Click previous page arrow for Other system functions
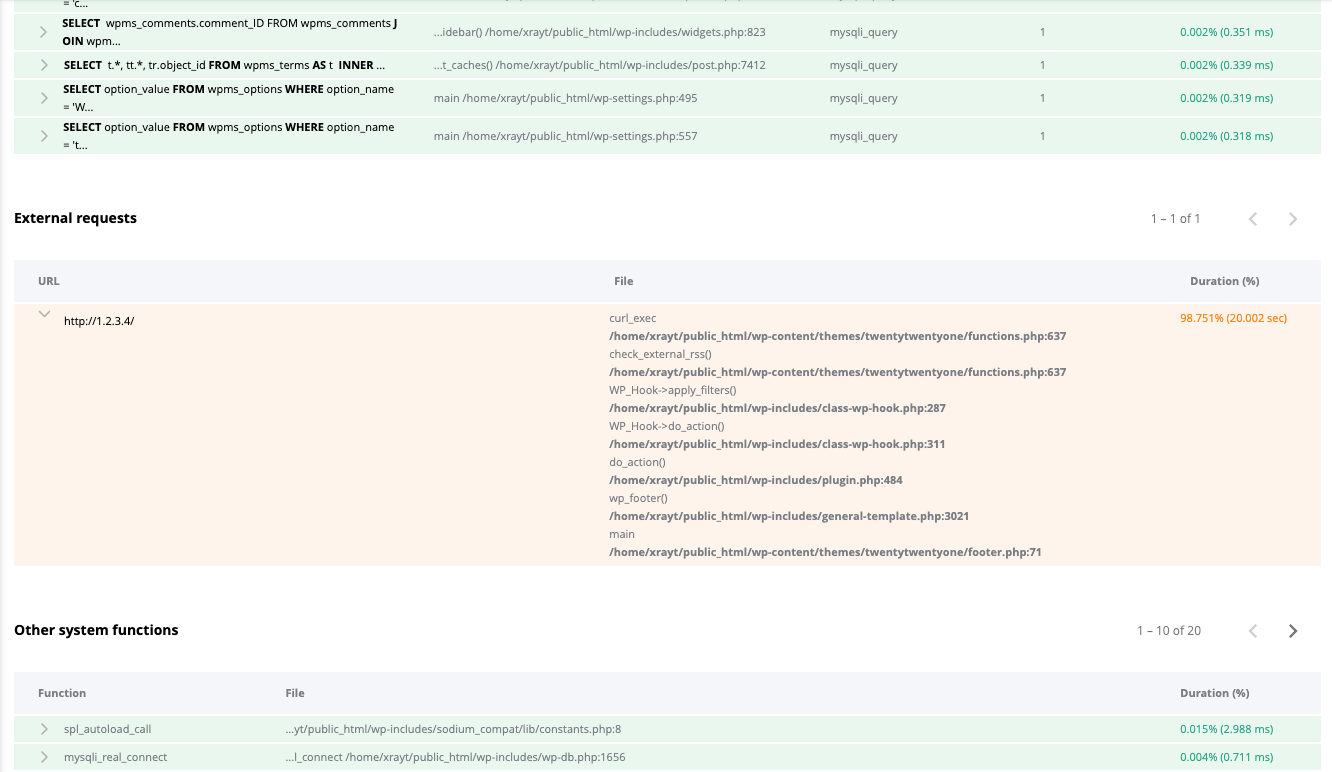Viewport: 1332px width, 772px height. tap(1253, 630)
